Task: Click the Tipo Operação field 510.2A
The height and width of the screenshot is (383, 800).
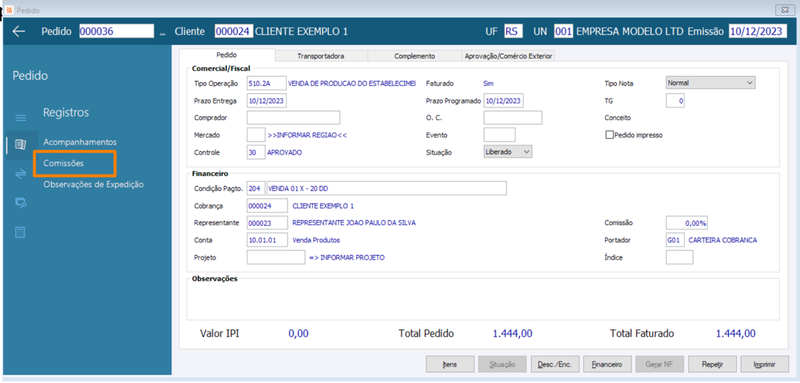Action: tap(266, 83)
